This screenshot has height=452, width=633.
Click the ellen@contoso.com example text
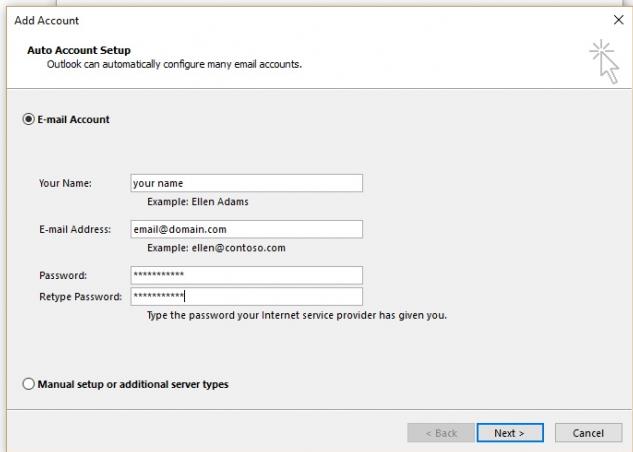coord(239,247)
